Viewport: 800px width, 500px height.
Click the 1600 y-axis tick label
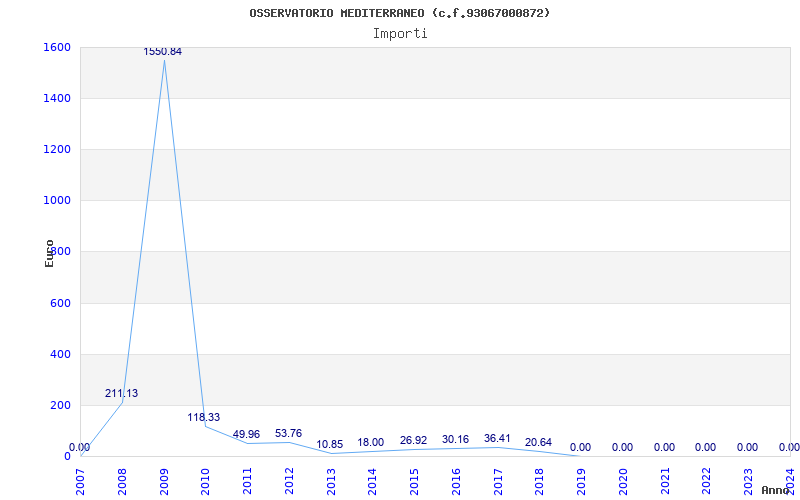tap(55, 47)
